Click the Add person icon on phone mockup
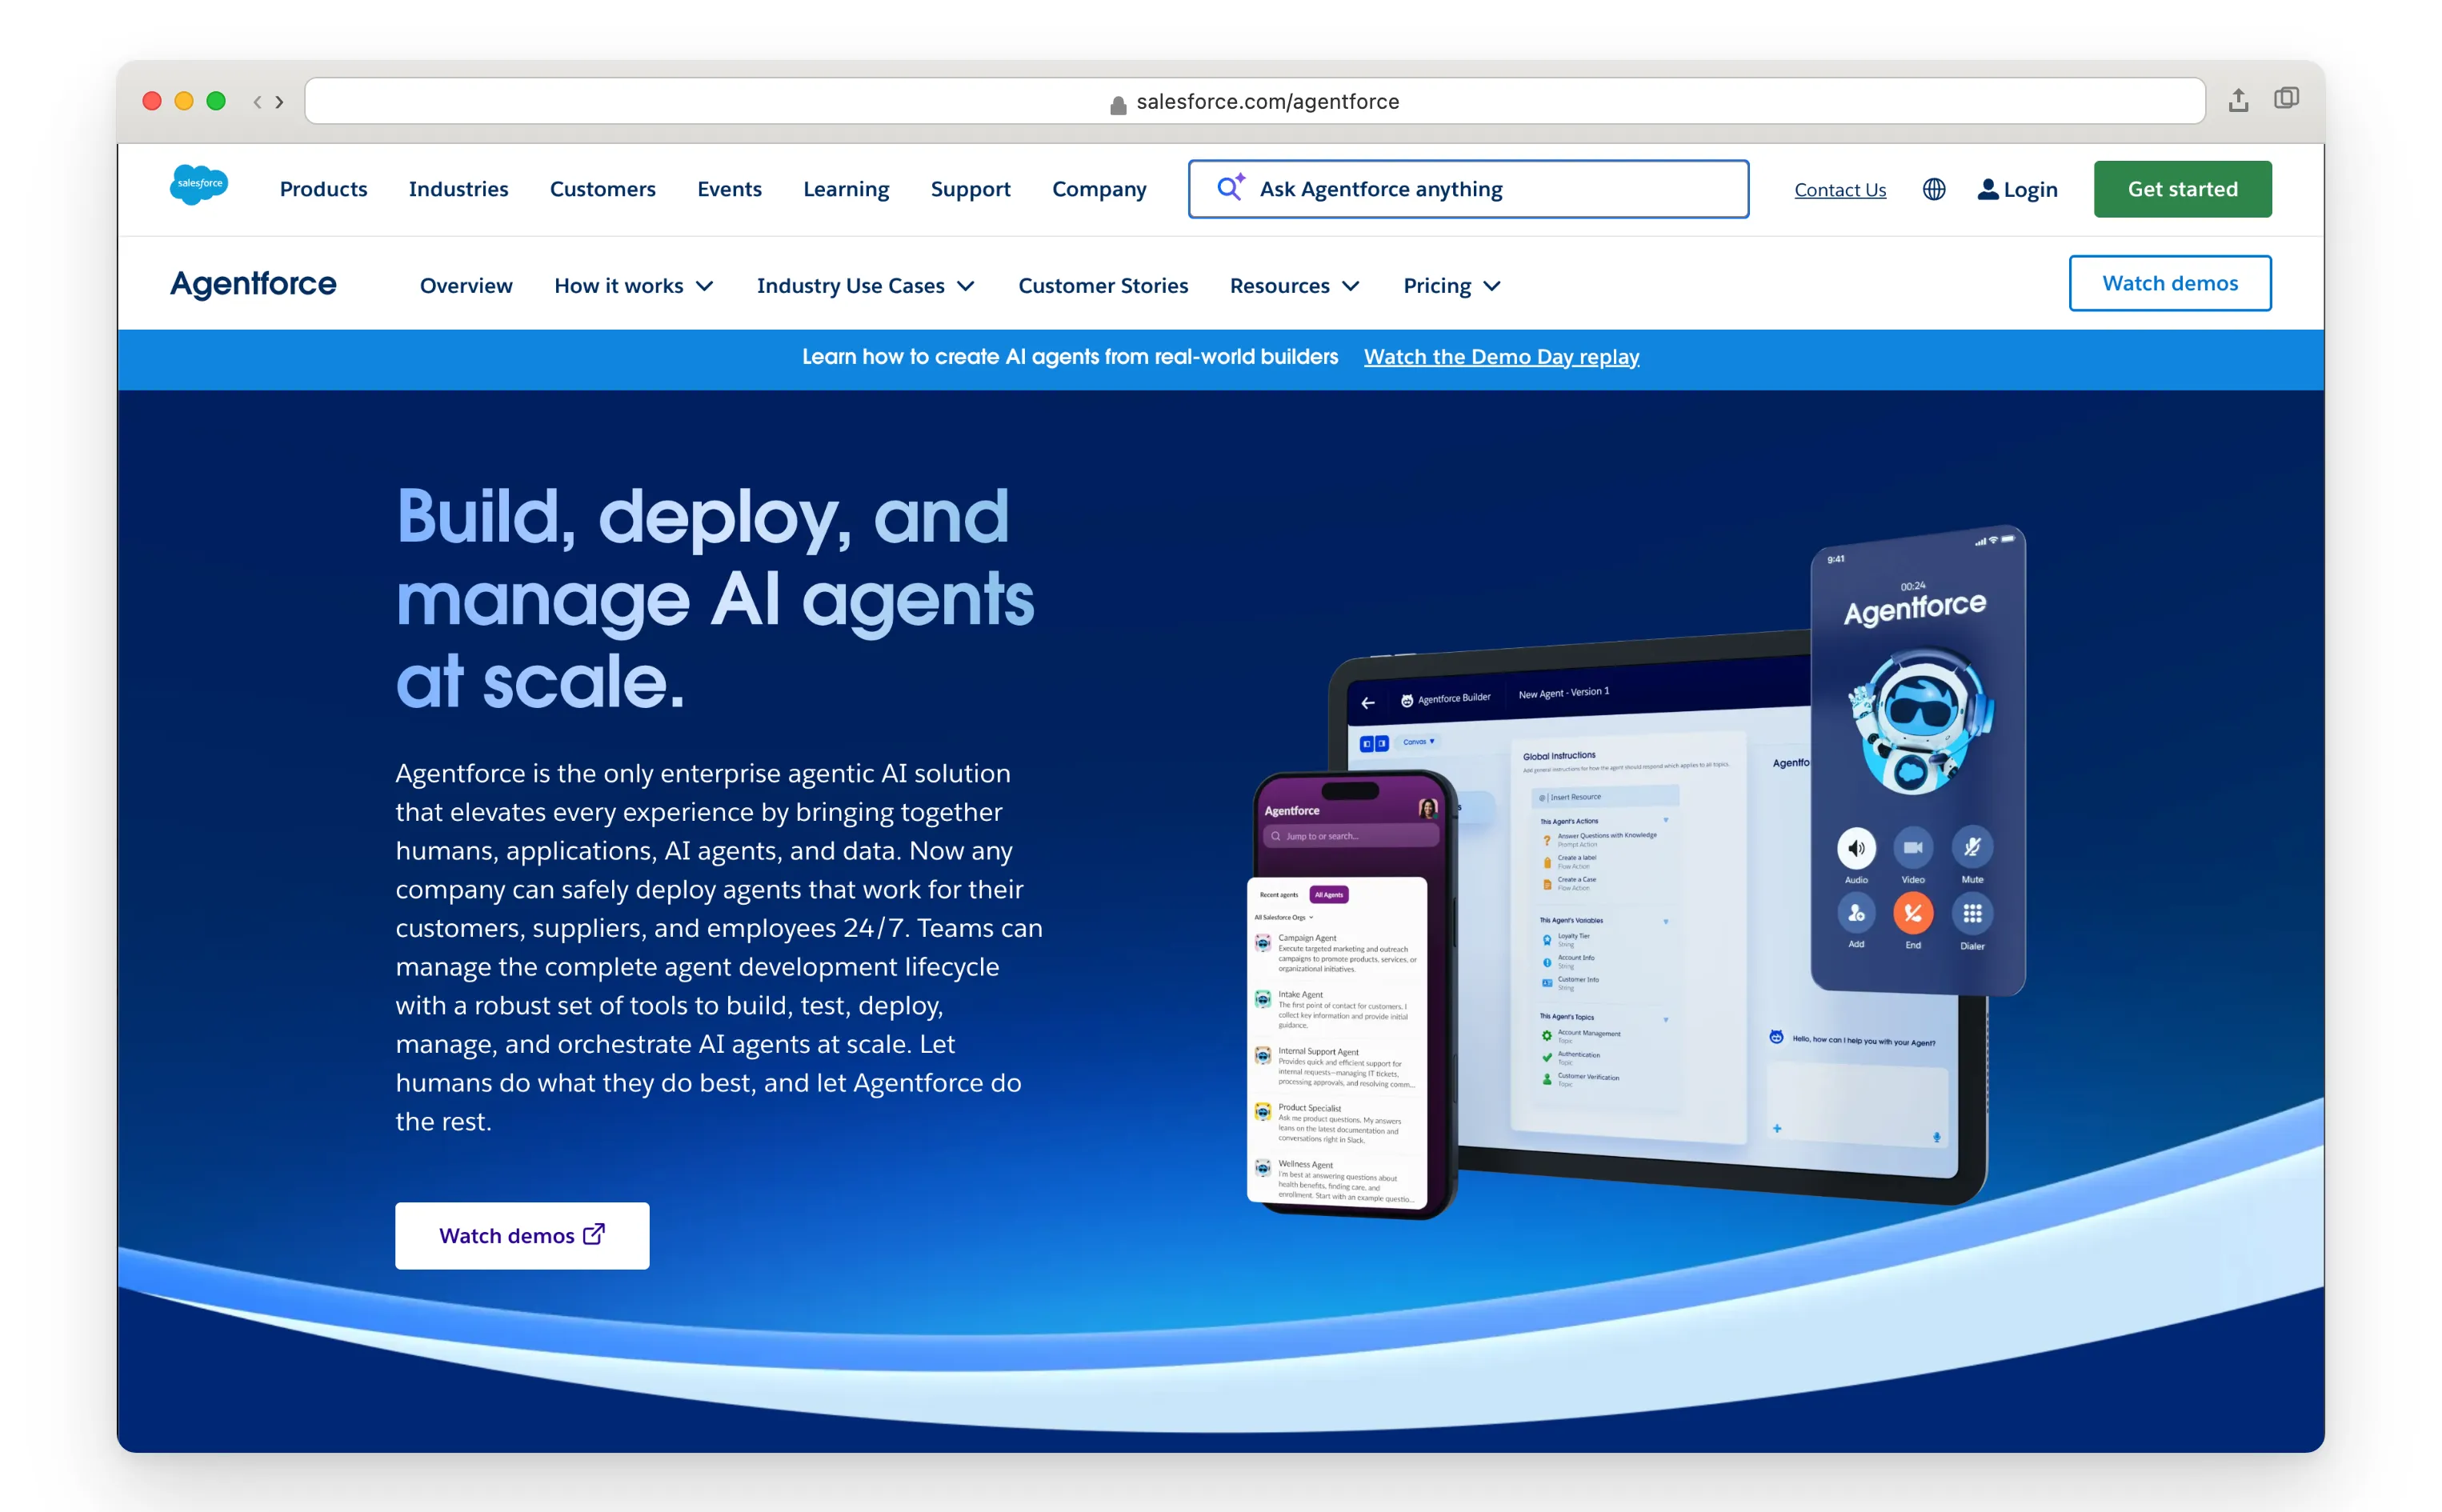 [x=1855, y=912]
